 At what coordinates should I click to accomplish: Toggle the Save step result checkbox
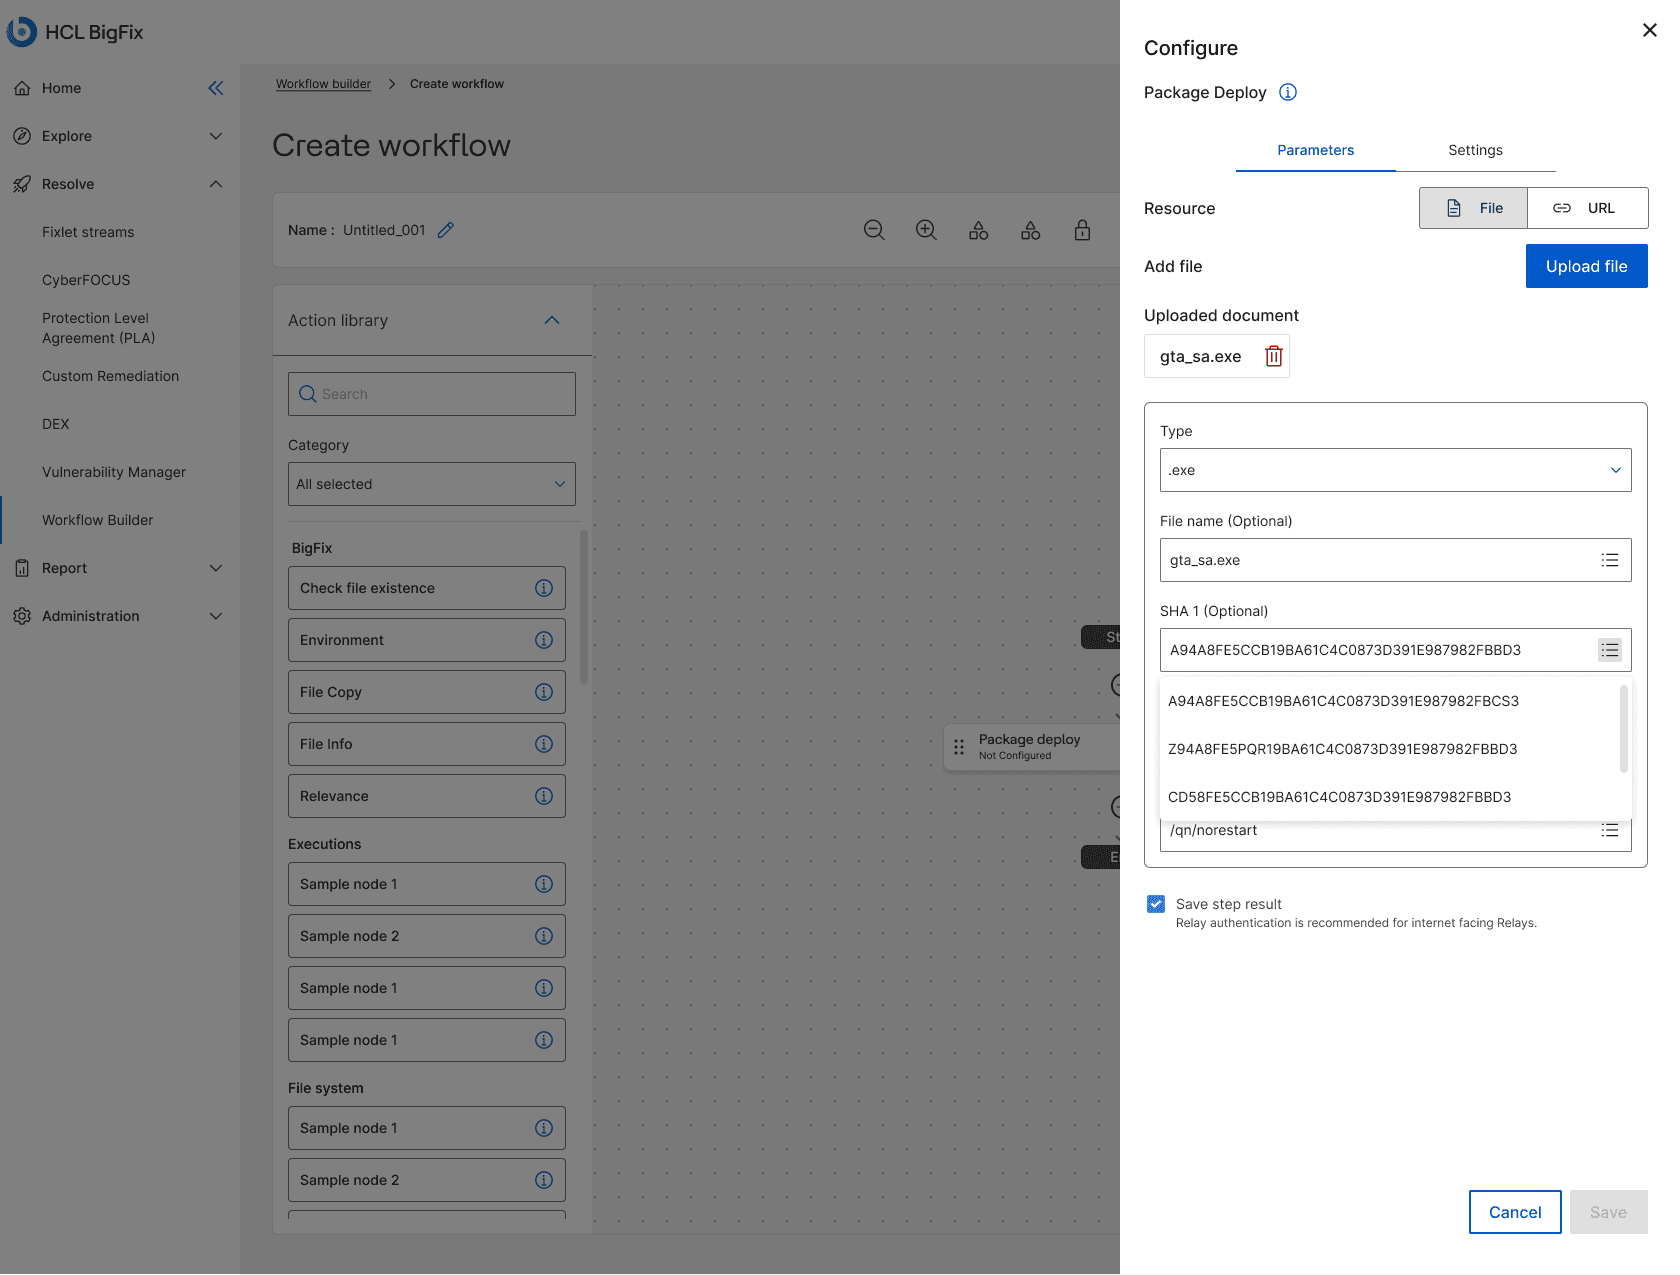point(1156,904)
